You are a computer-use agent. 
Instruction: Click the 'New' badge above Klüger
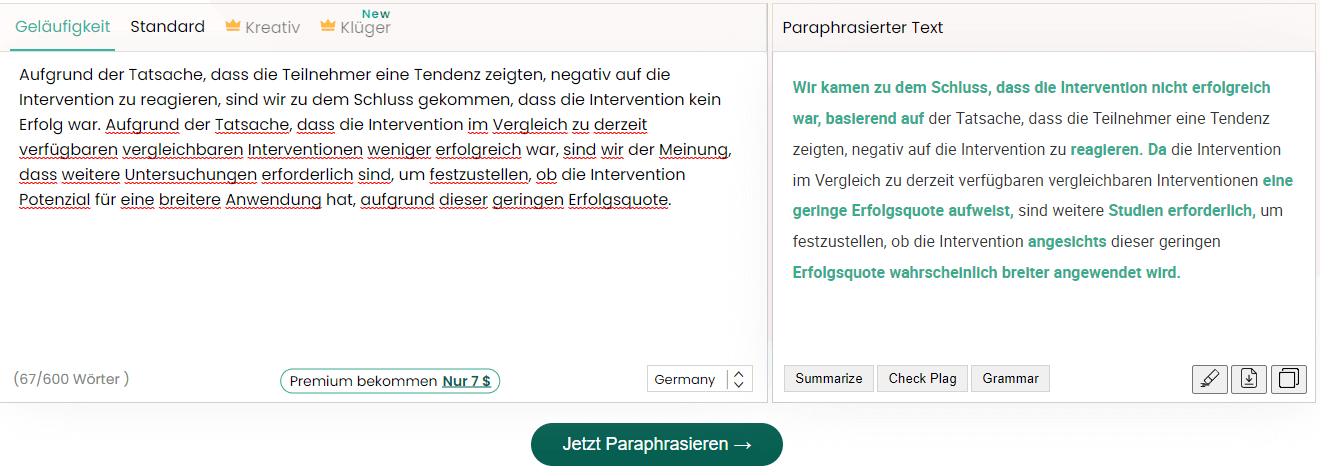point(377,14)
